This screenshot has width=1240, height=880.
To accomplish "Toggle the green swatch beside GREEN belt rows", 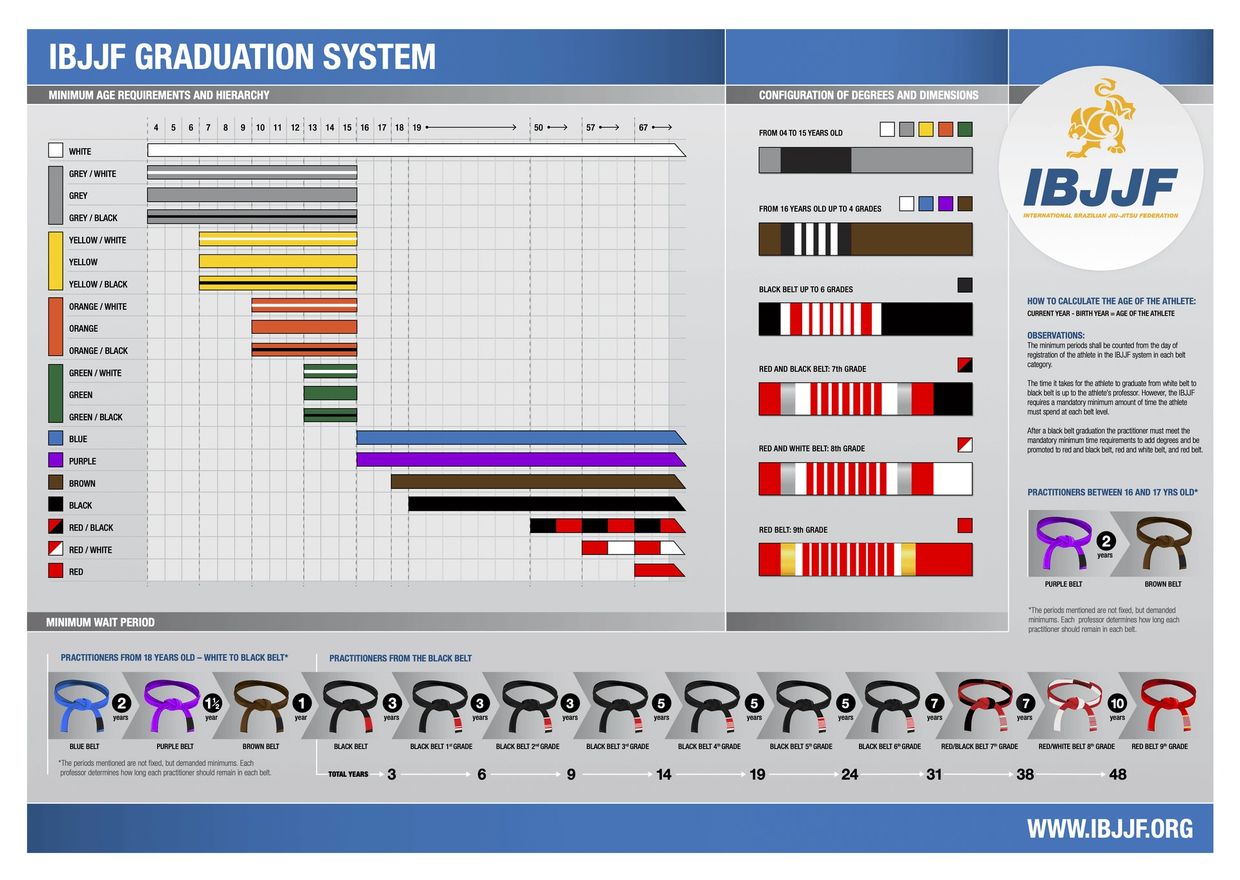I will coord(55,394).
